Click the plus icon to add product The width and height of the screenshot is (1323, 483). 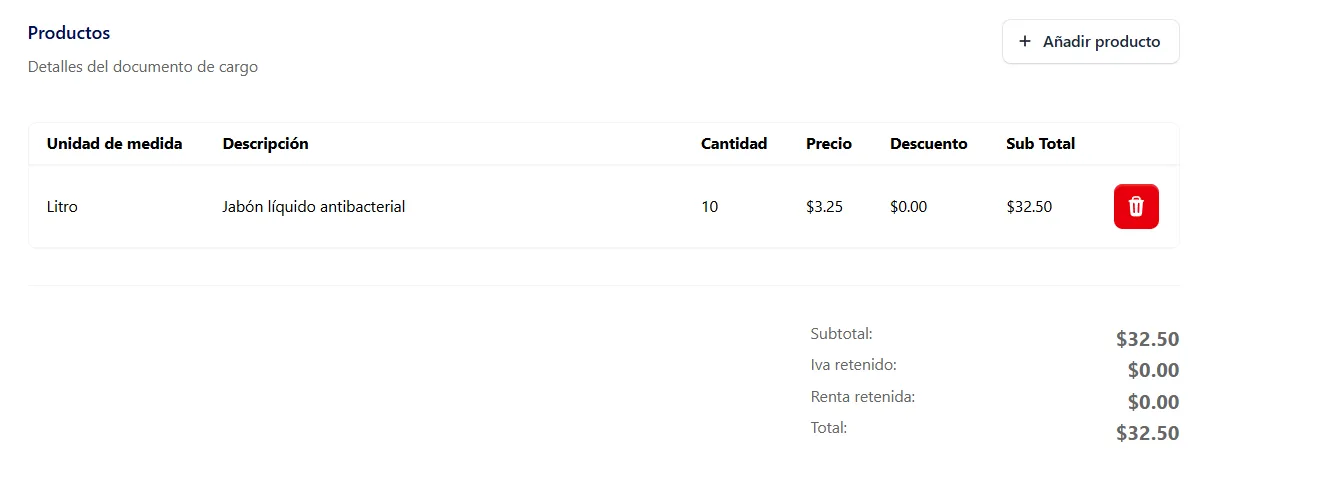click(1024, 42)
